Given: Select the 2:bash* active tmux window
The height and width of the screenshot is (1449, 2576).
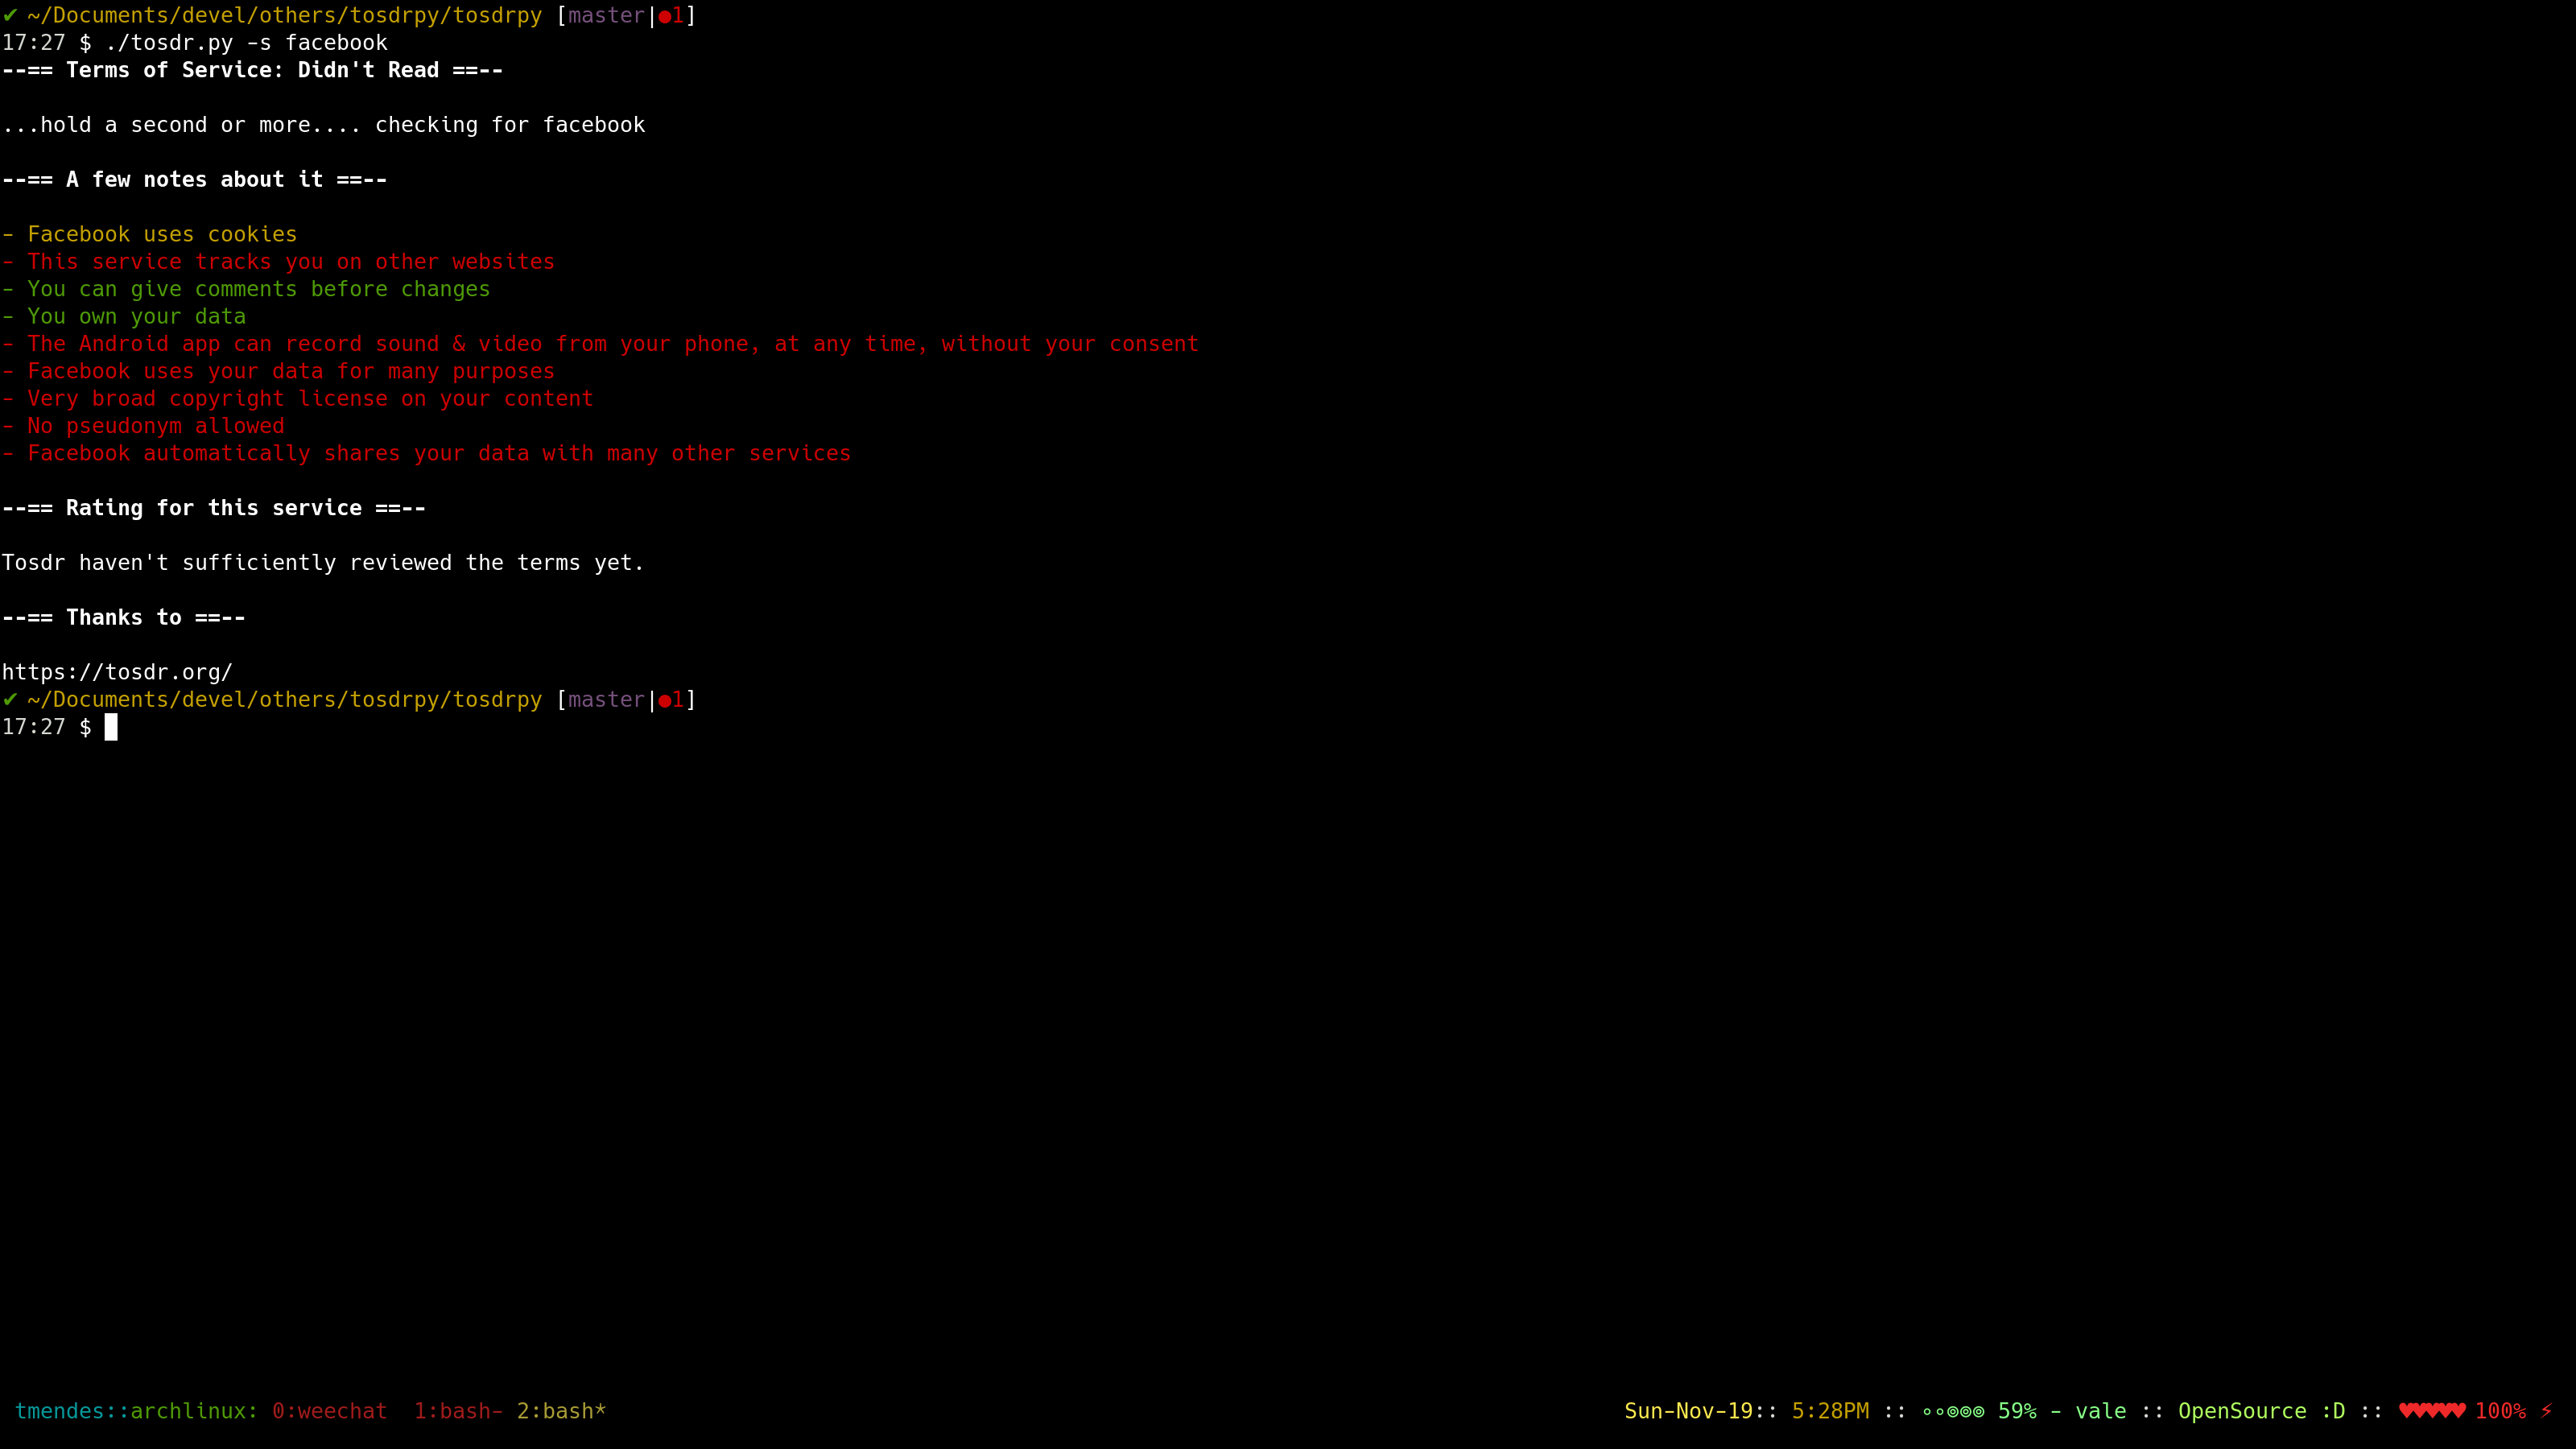Looking at the screenshot, I should click(561, 1411).
